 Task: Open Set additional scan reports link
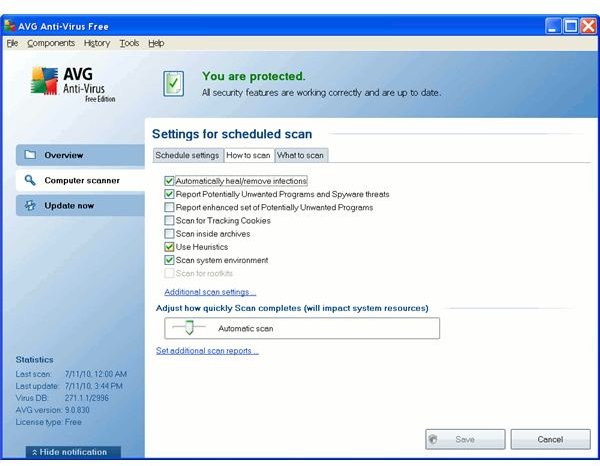coord(207,350)
